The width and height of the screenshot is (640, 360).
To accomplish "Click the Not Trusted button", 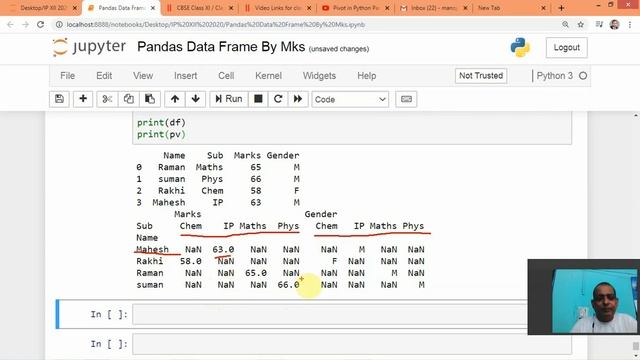I will coord(481,76).
